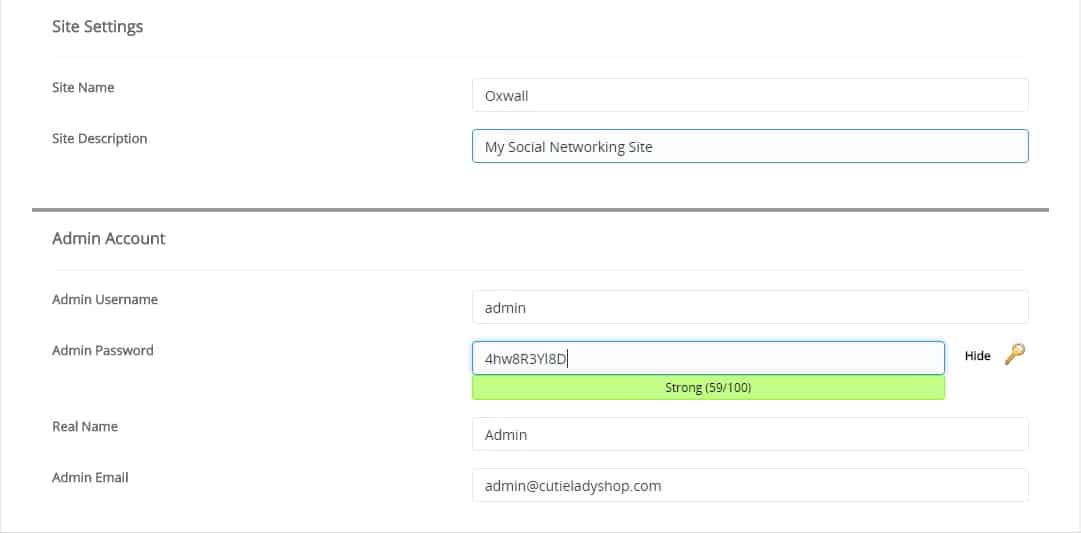Focus the Site Name field containing Oxwall
The width and height of the screenshot is (1081, 533).
click(x=750, y=95)
